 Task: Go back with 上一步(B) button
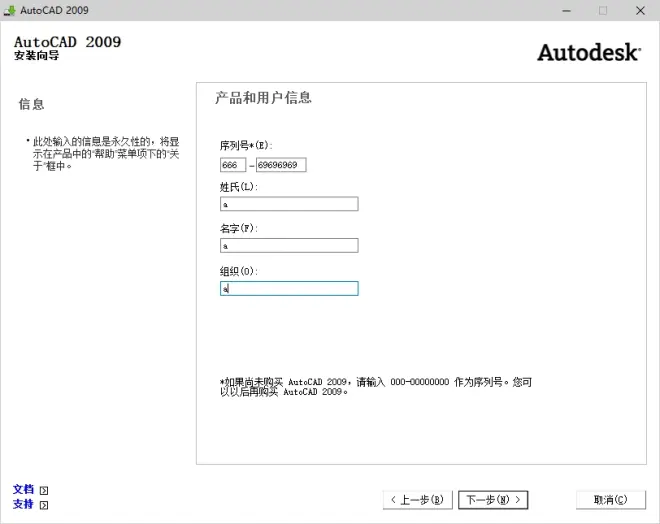click(418, 500)
